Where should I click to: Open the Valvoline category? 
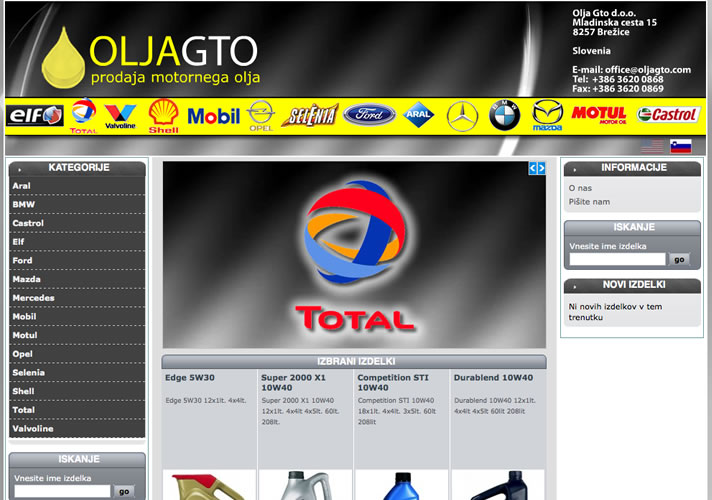[32, 428]
